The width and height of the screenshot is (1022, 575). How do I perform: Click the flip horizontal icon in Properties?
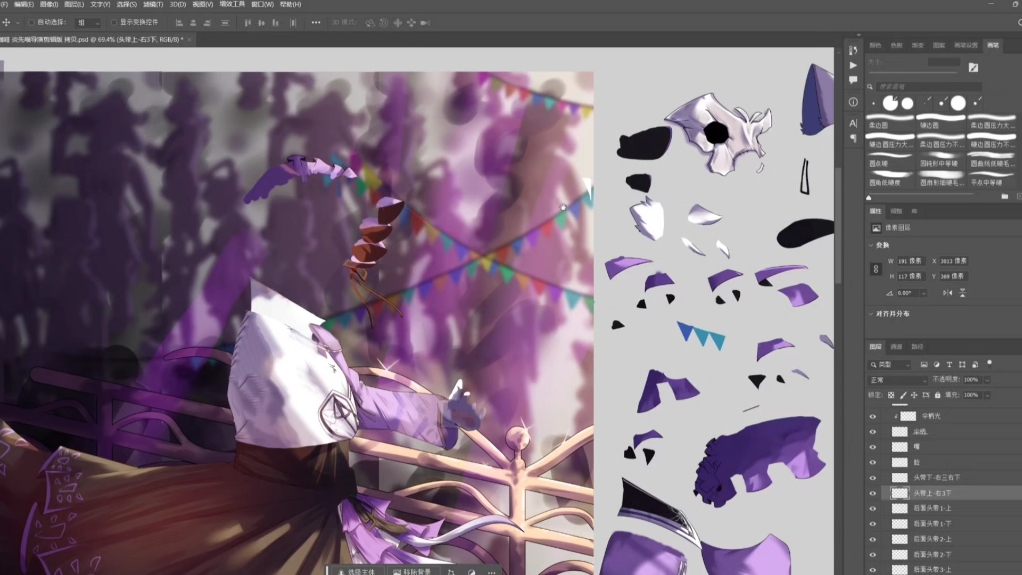947,293
